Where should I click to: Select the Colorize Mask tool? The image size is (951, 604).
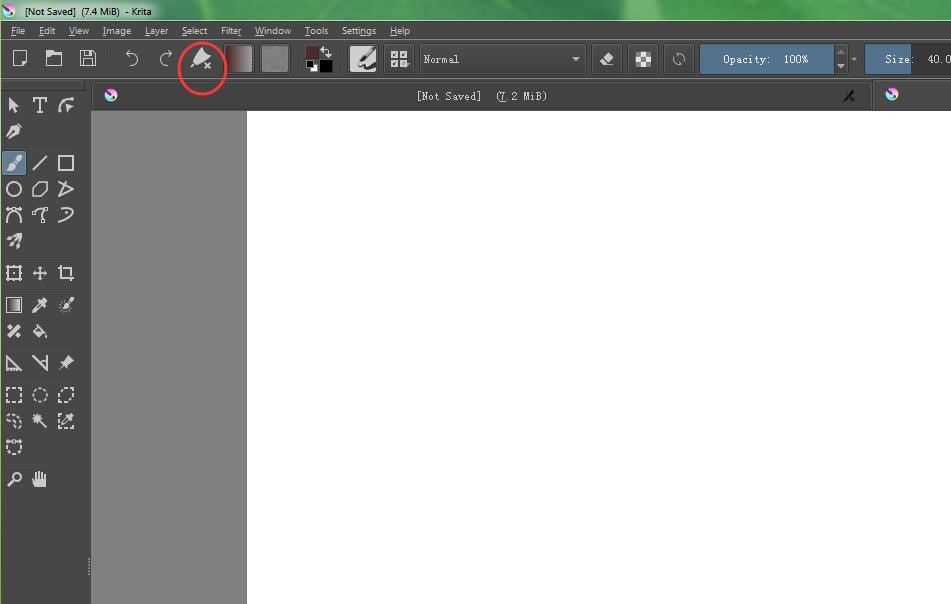[66, 305]
